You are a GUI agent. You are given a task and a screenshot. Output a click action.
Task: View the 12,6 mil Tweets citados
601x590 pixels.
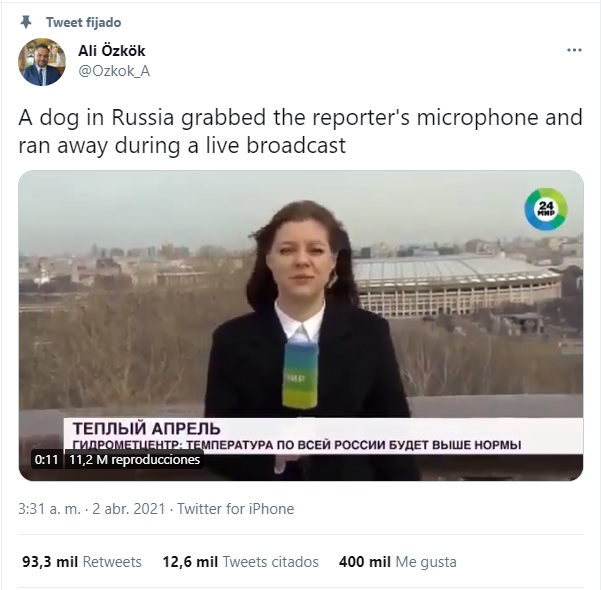coord(240,562)
